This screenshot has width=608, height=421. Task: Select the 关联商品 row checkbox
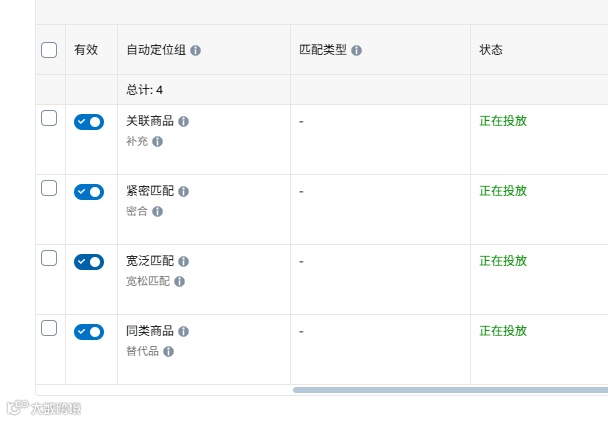click(x=49, y=118)
